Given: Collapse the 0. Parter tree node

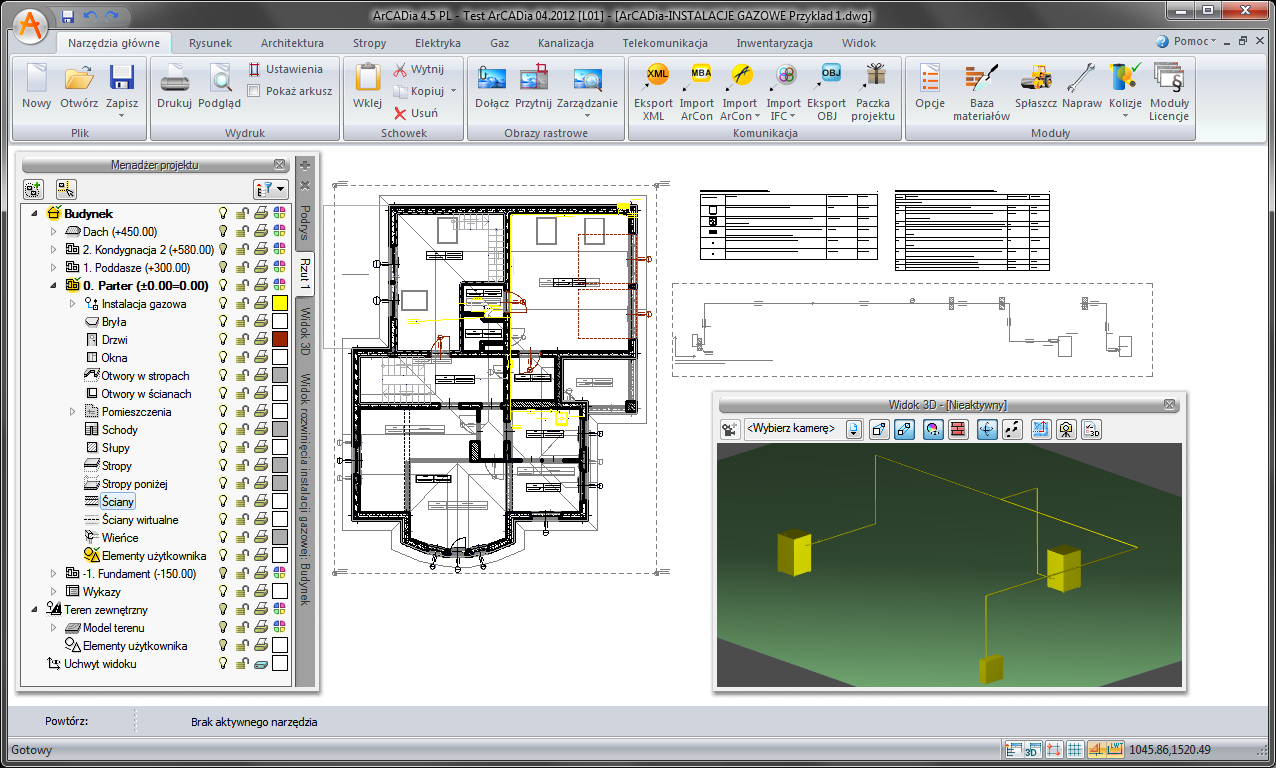Looking at the screenshot, I should coord(54,286).
